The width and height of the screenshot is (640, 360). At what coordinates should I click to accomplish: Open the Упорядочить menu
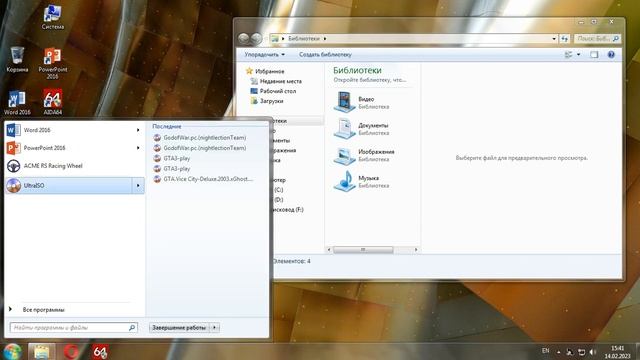[264, 54]
